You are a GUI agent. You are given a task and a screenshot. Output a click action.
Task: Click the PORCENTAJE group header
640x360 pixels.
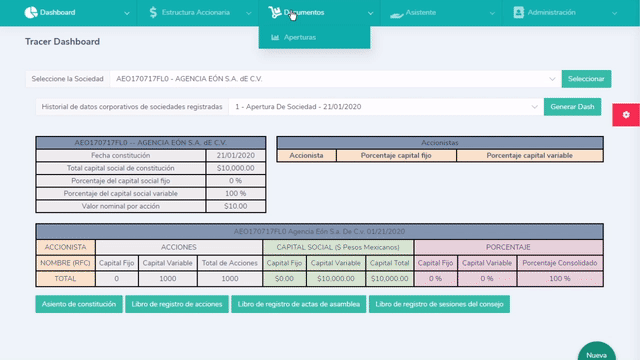click(508, 247)
